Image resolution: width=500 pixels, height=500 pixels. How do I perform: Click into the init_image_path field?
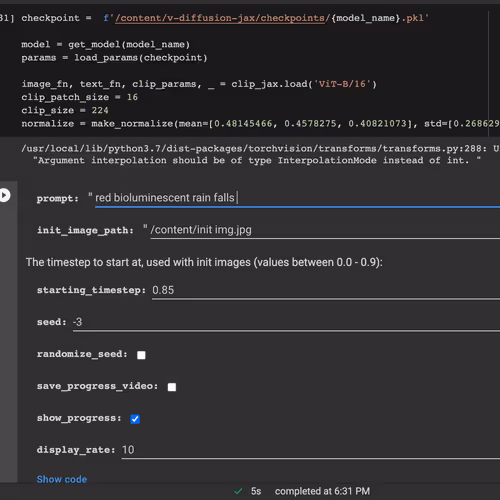click(325, 230)
